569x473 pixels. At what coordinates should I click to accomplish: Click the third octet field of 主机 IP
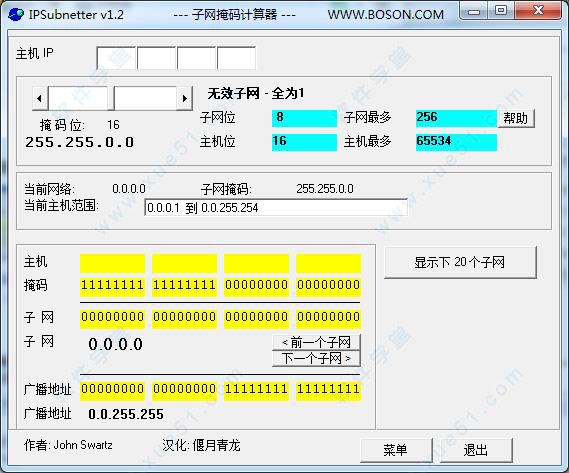click(197, 58)
